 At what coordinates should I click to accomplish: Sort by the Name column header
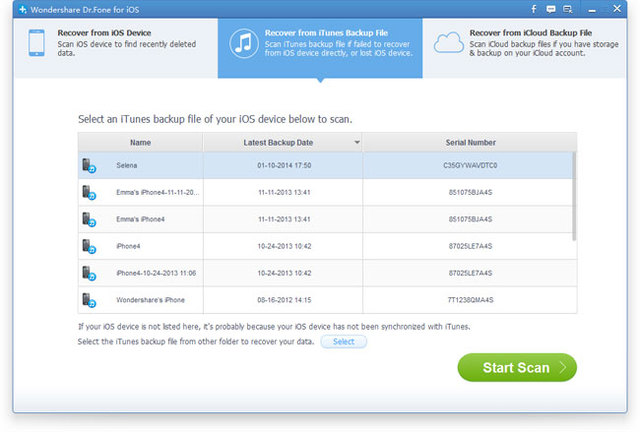140,143
